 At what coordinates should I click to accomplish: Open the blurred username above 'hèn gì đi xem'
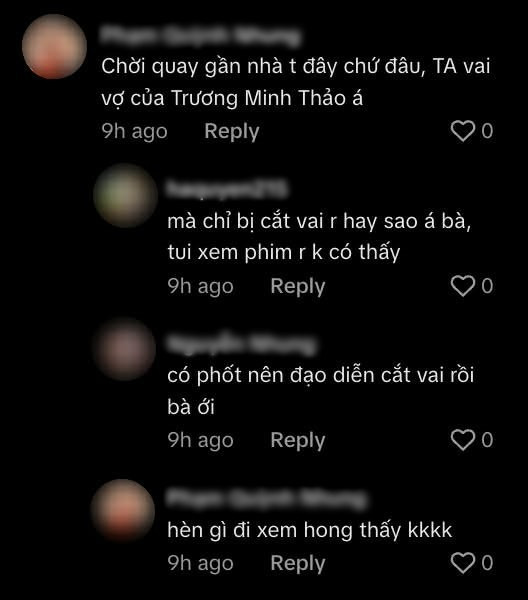coord(267,499)
